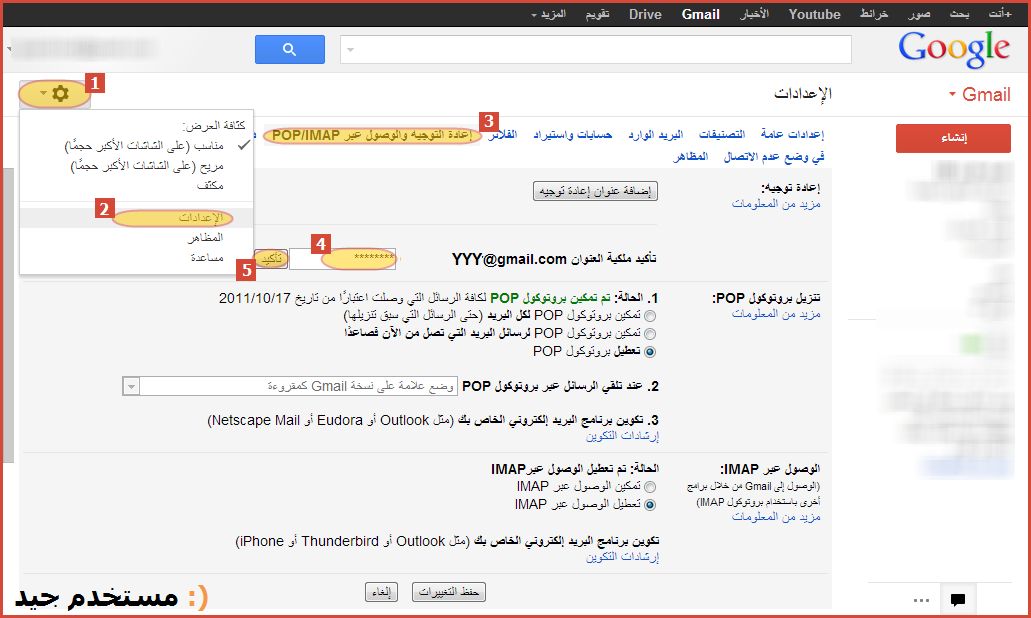Click the verification code input field
1031x618 pixels.
tap(343, 258)
